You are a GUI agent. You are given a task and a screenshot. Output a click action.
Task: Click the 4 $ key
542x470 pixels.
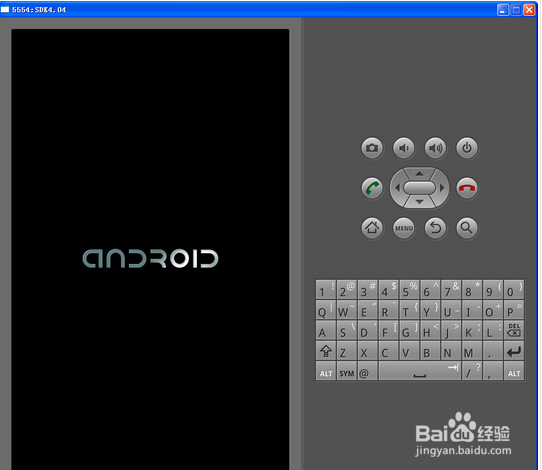click(x=389, y=289)
